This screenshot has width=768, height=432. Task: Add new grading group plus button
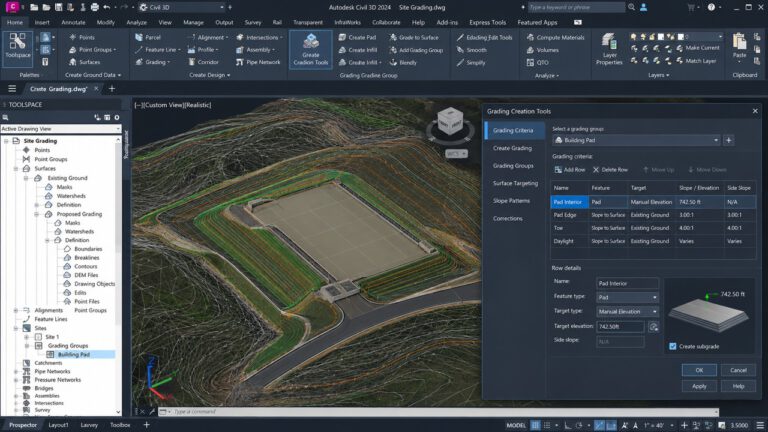click(x=729, y=141)
